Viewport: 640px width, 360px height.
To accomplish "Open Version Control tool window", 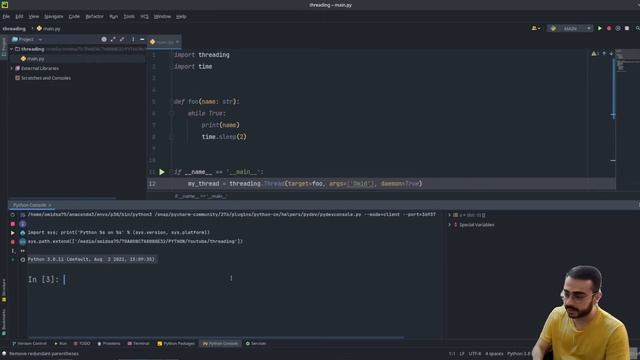I will (x=29, y=344).
